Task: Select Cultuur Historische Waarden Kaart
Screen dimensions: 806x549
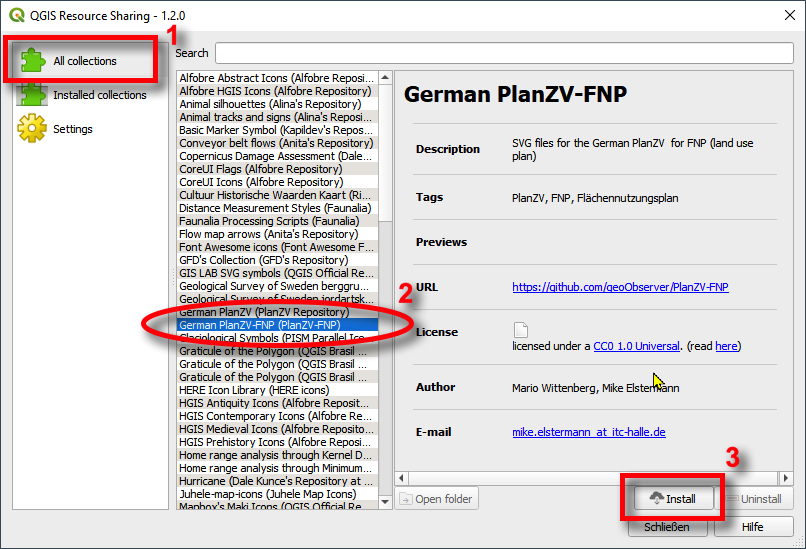Action: point(278,195)
